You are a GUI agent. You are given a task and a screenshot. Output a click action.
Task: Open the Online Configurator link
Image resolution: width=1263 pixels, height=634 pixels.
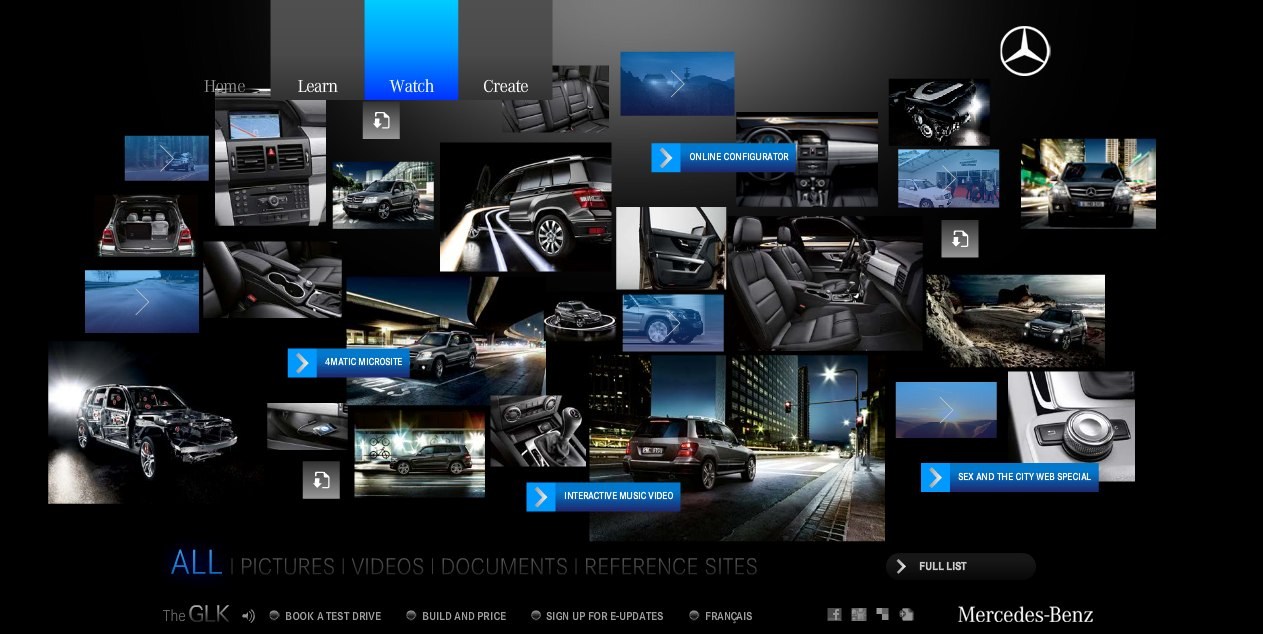724,157
